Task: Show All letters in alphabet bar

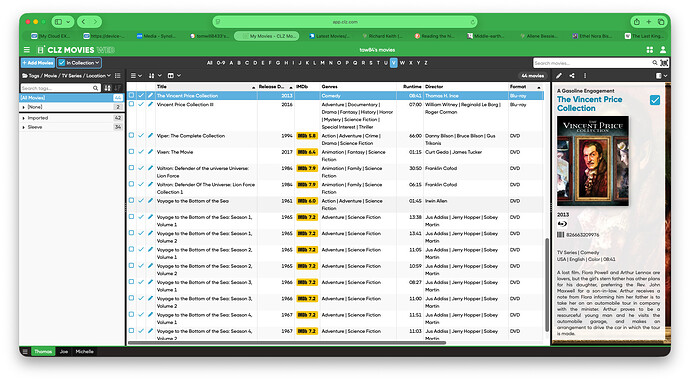Action: click(209, 63)
